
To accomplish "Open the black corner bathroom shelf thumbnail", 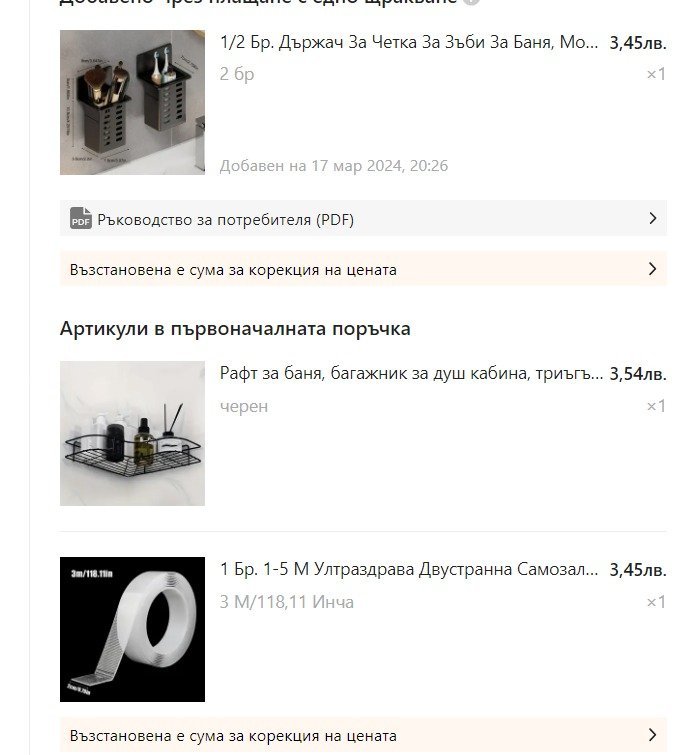I will pos(132,433).
